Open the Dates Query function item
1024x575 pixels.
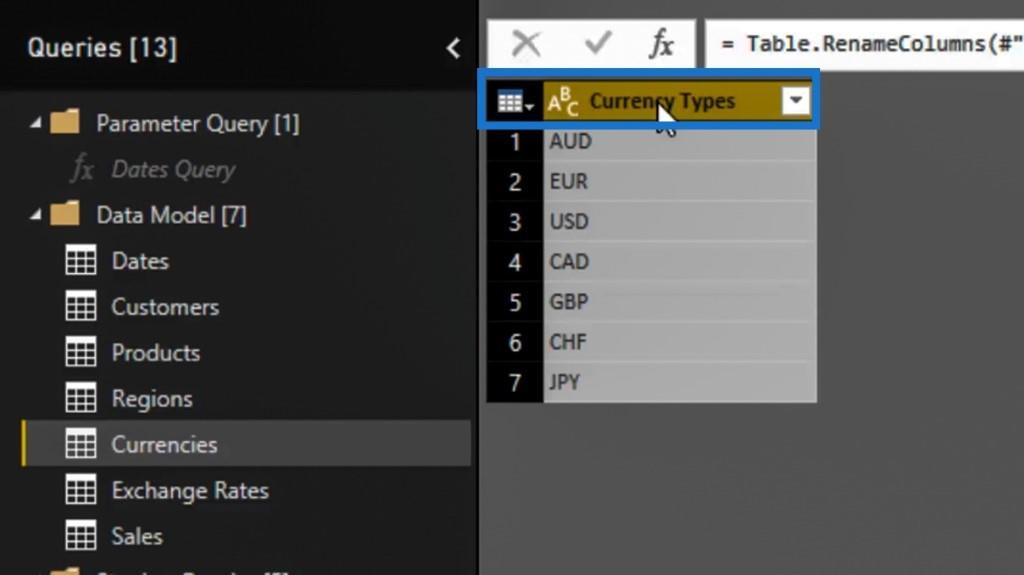coord(173,170)
